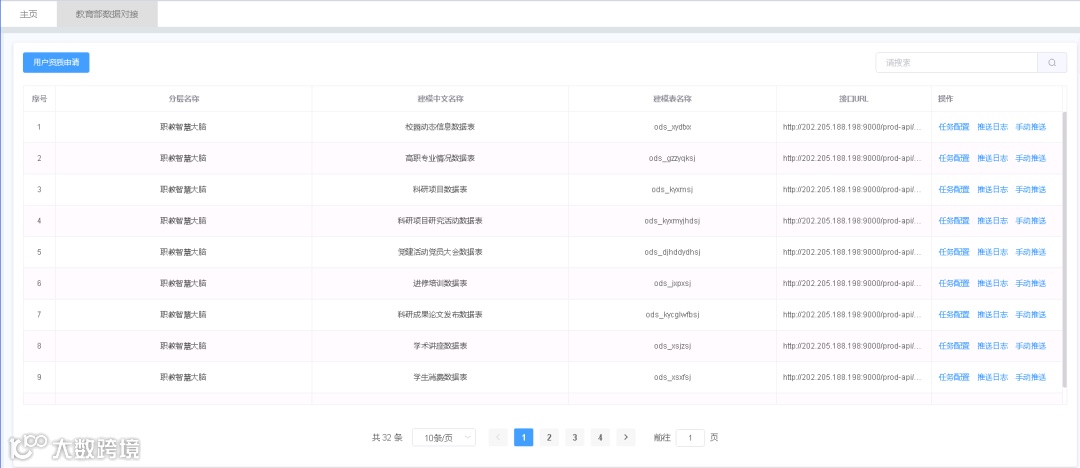Select page 2 in pagination
The image size is (1080, 468).
pyautogui.click(x=549, y=438)
